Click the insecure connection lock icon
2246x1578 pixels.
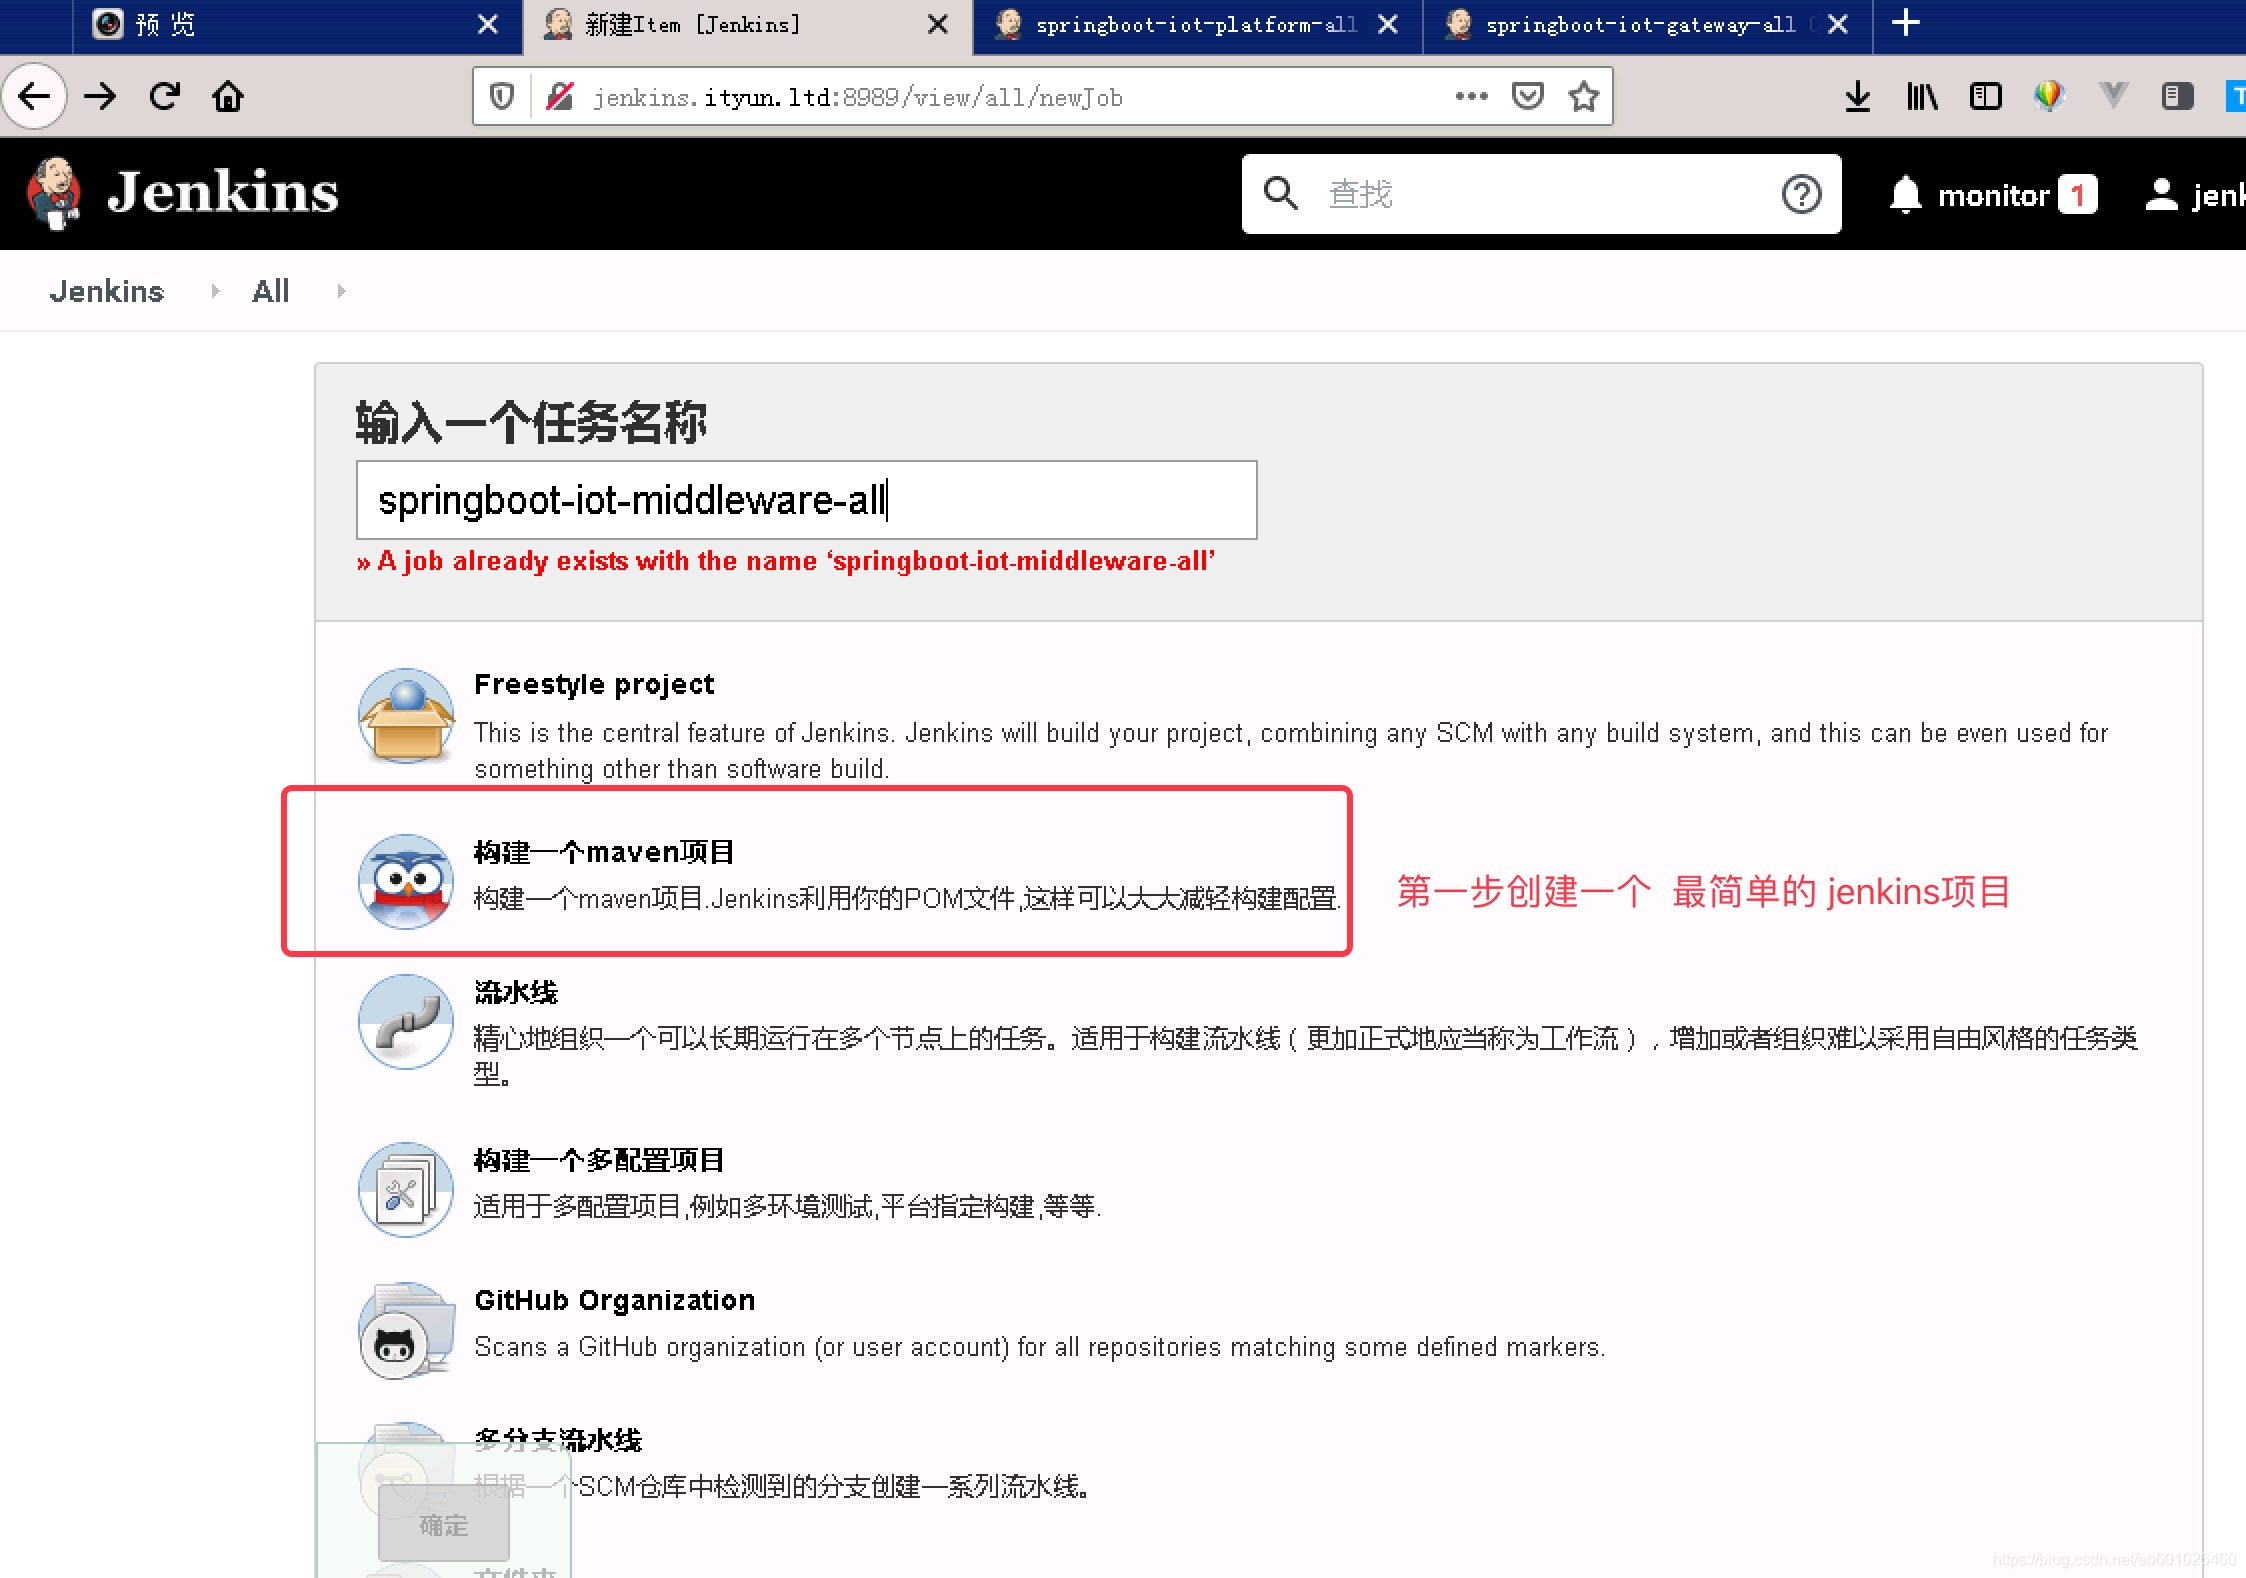pos(559,97)
